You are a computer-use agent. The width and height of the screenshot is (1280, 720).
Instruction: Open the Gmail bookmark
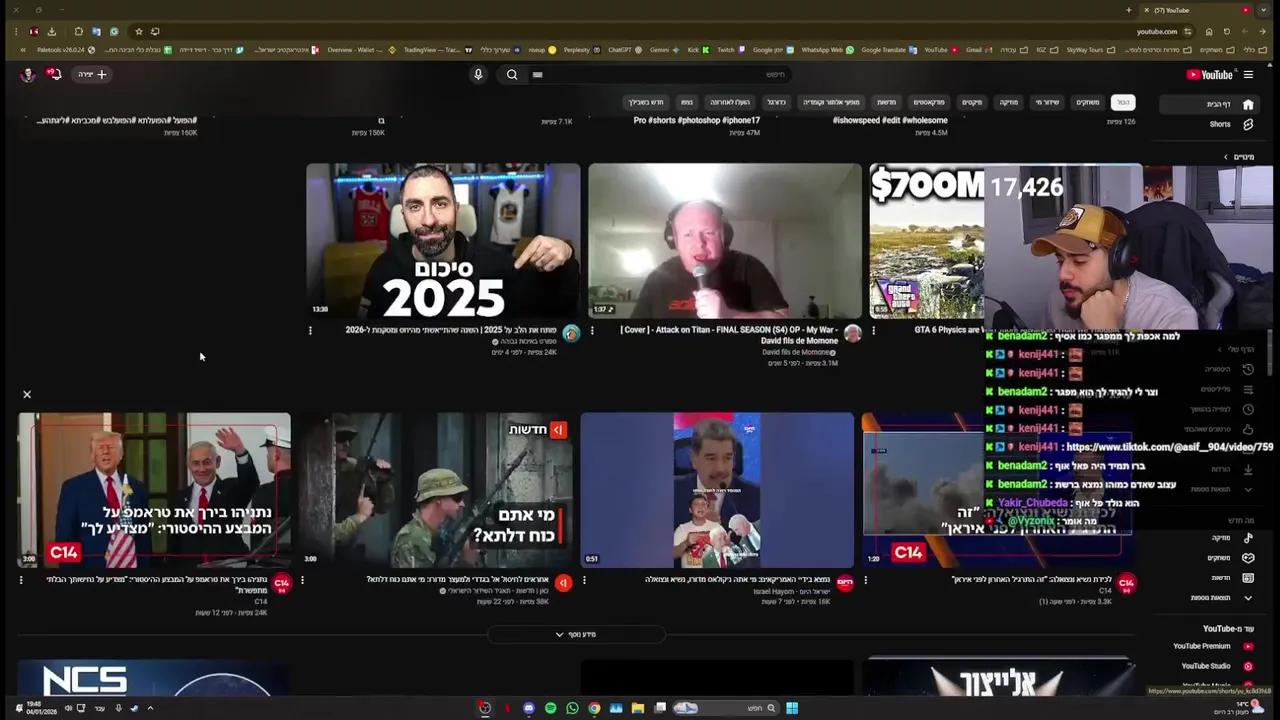click(980, 49)
